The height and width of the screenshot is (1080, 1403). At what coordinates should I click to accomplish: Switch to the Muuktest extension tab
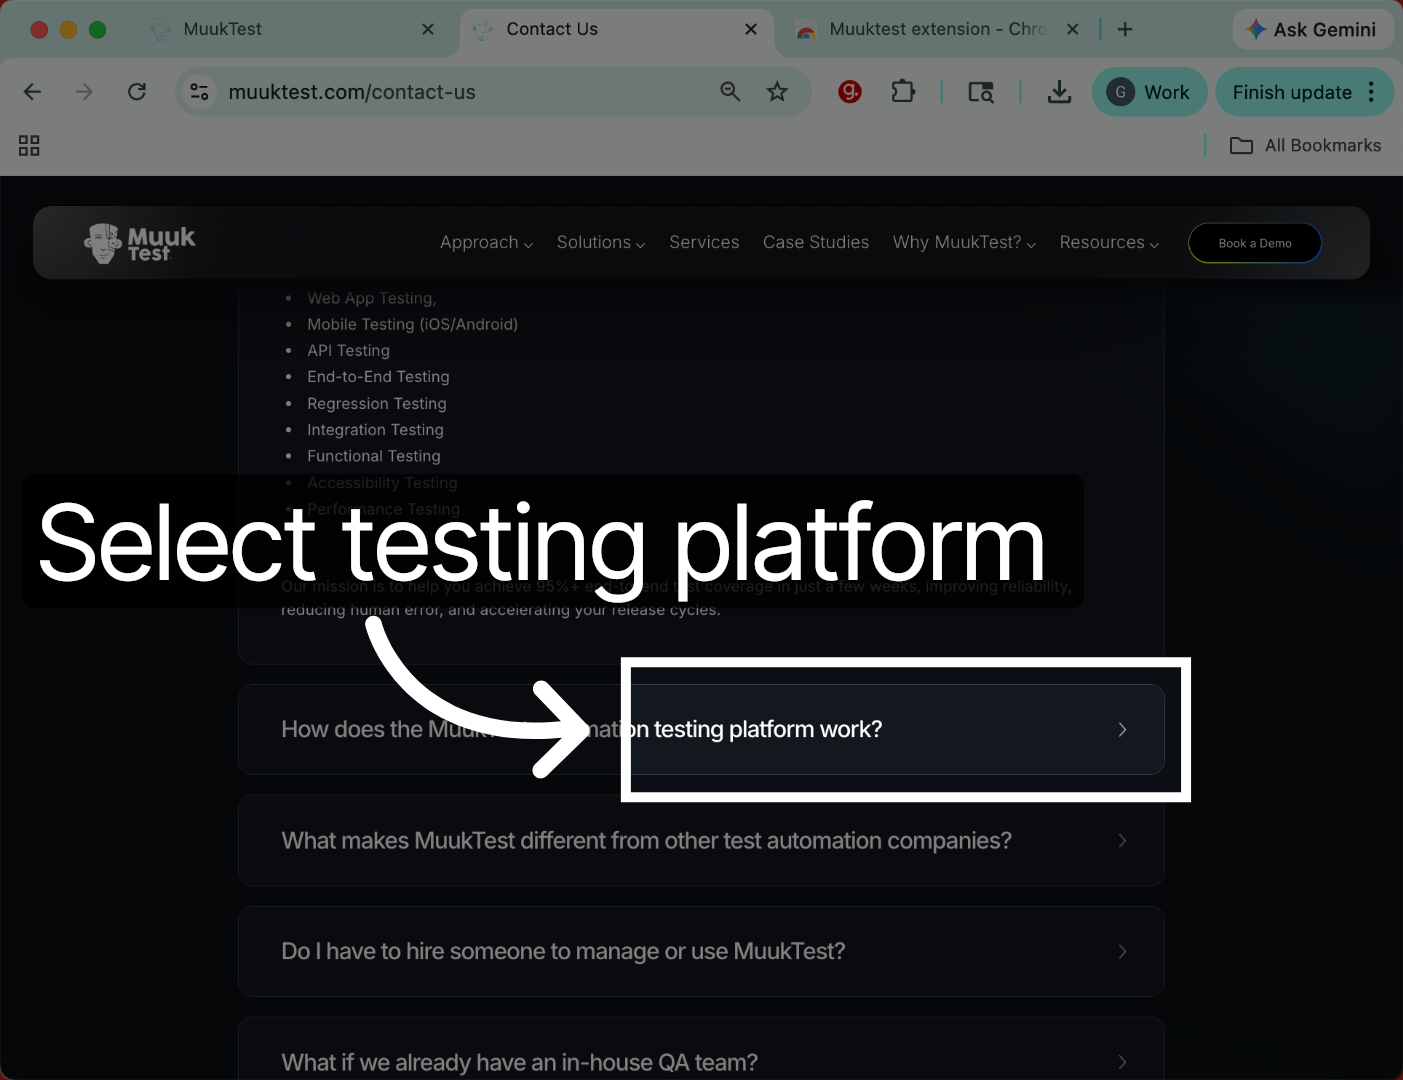pos(935,29)
